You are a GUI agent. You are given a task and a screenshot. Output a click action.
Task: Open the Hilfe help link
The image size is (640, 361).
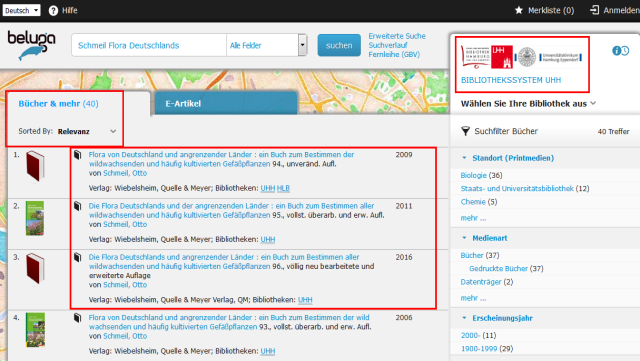pos(70,10)
